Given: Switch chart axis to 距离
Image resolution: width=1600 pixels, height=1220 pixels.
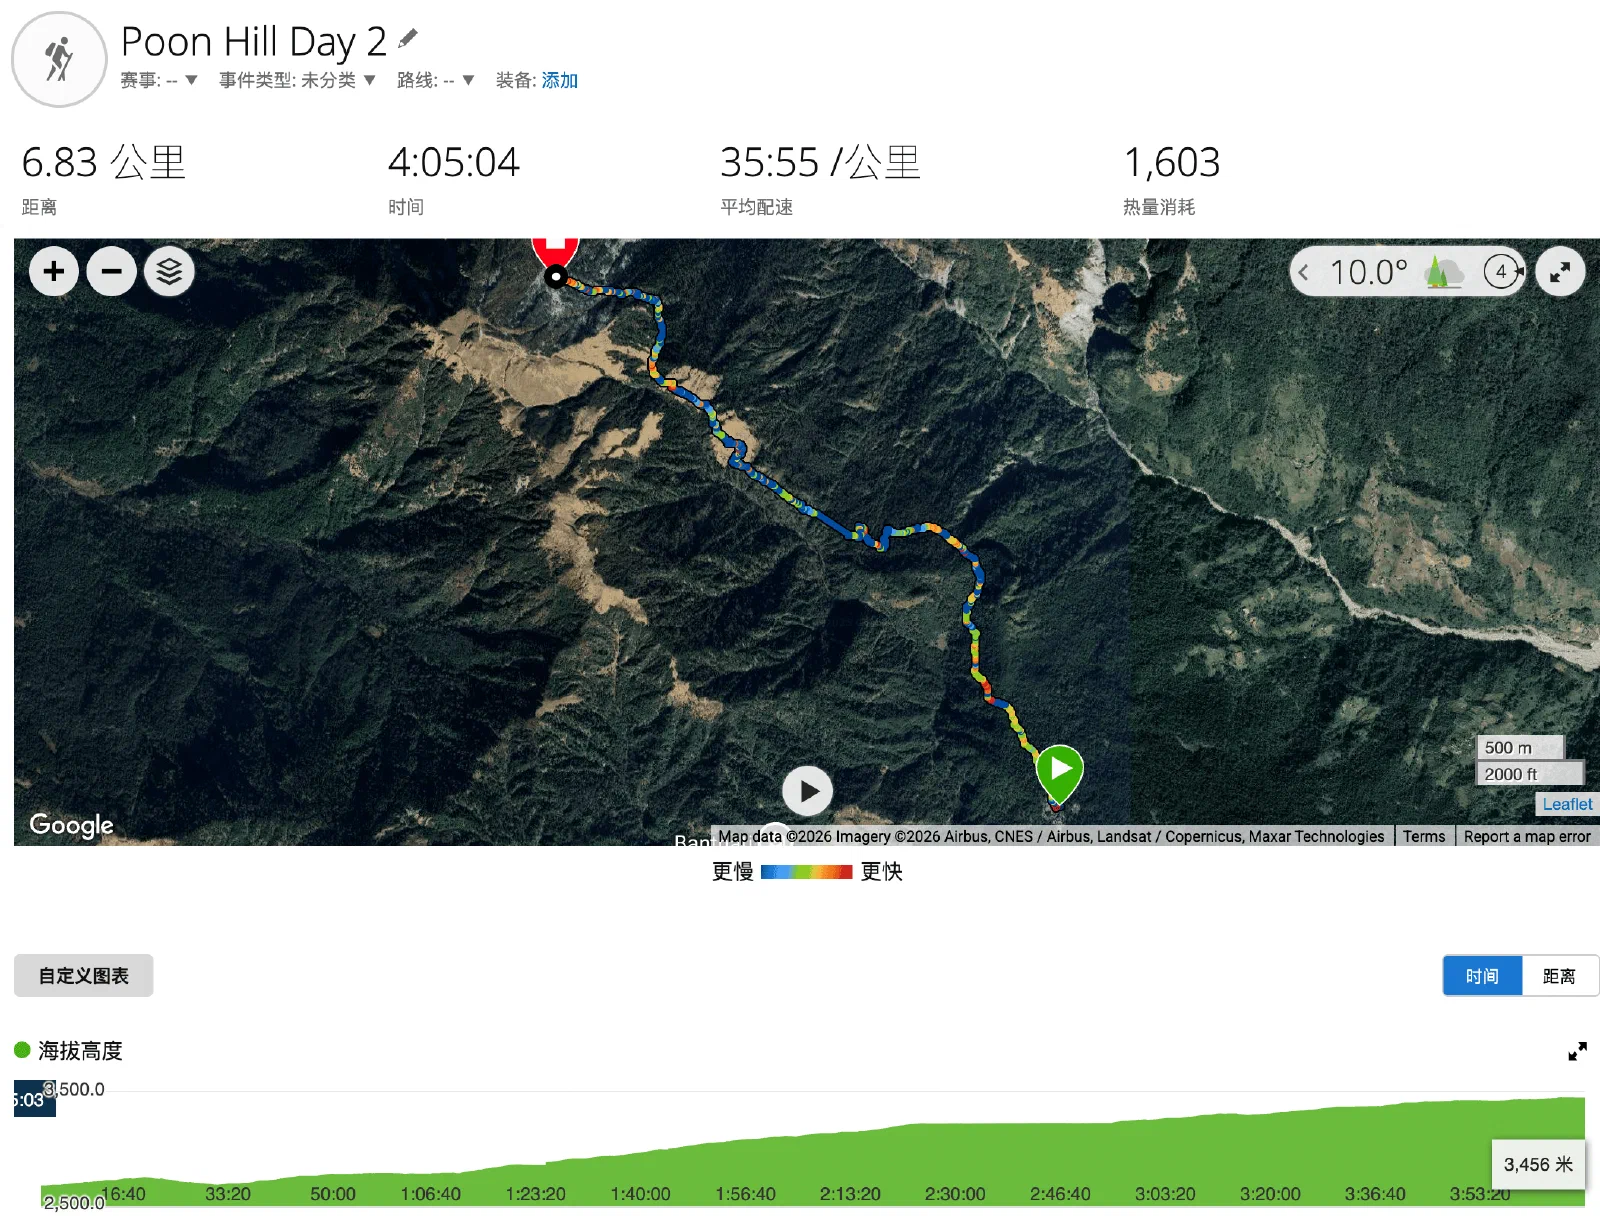Looking at the screenshot, I should (x=1559, y=976).
